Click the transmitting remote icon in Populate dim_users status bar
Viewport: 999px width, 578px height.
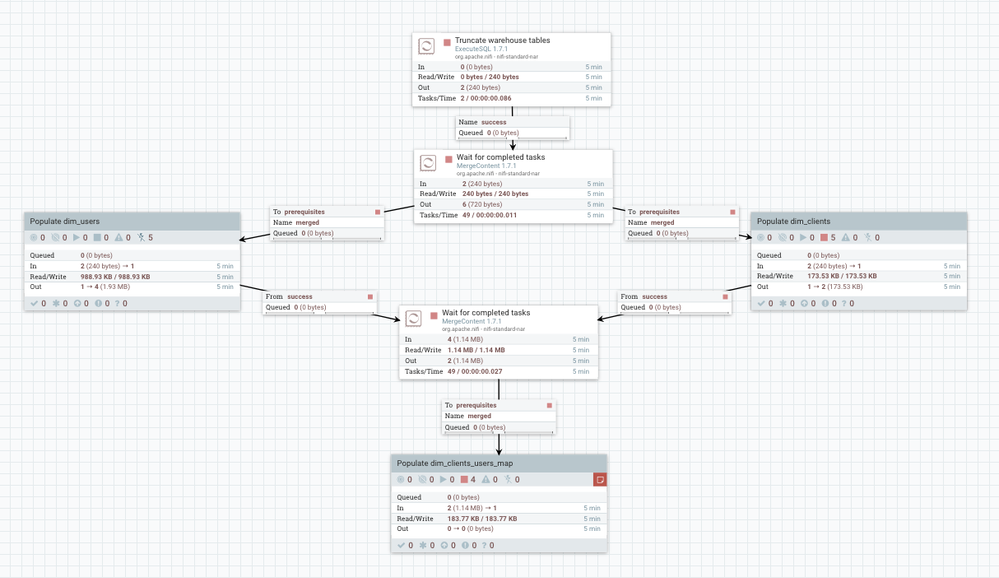[33, 238]
